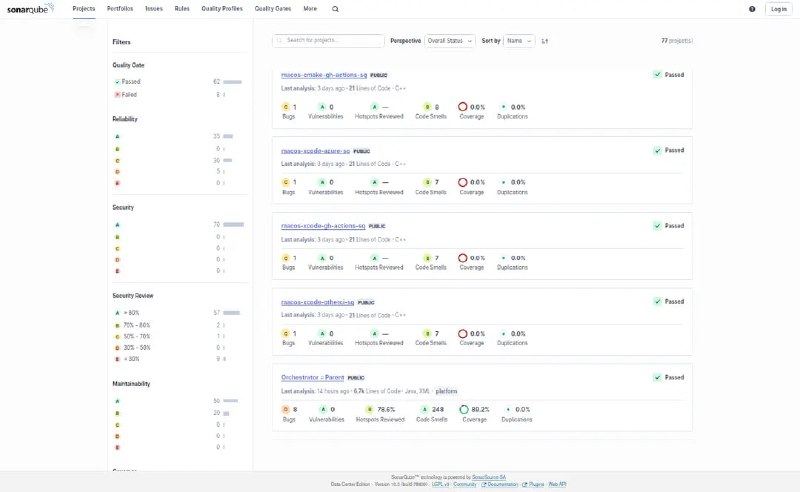Screen dimensions: 800x492
Task: Click the coverage ring of macos-cmake-gh-actions-sq
Action: (x=462, y=107)
